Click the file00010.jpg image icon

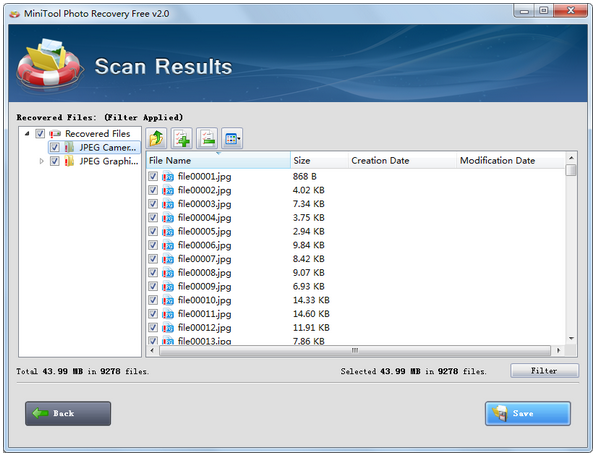tap(168, 300)
